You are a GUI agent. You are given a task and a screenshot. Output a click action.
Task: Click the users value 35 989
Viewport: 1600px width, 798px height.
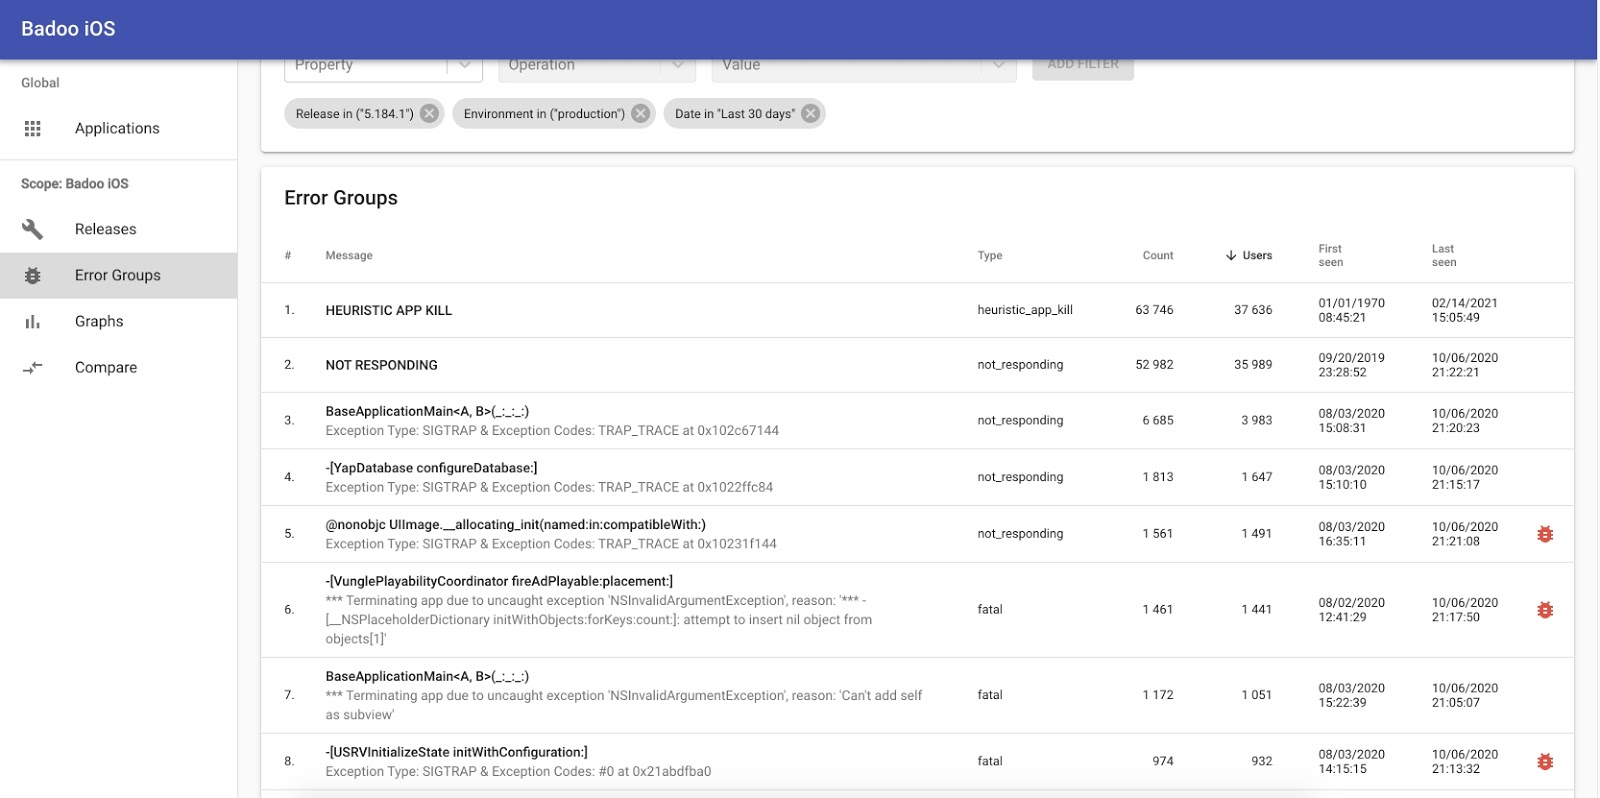tap(1253, 365)
